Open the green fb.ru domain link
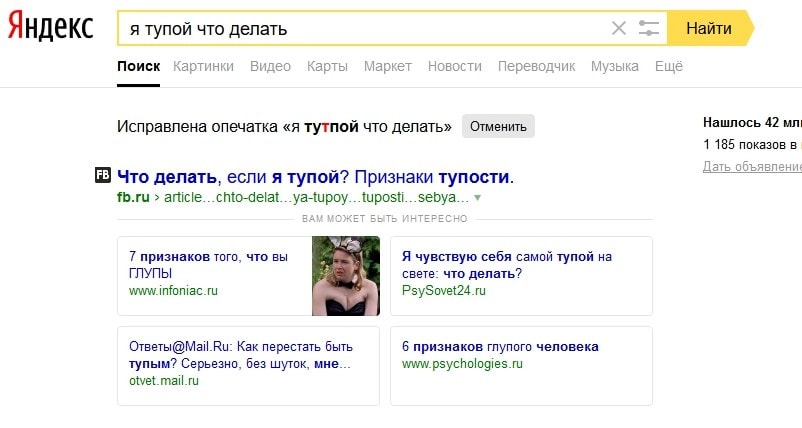Screen dimensions: 802x428 [x=133, y=197]
